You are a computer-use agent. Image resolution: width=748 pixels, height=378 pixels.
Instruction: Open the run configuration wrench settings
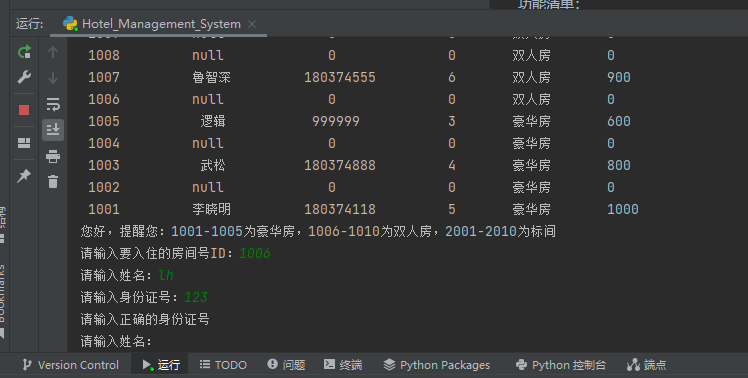pos(24,77)
